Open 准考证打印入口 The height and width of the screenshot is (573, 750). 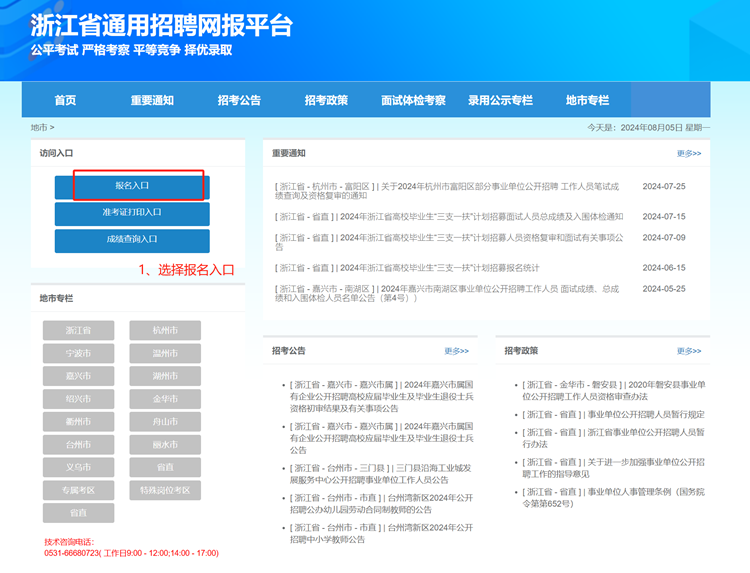(132, 213)
